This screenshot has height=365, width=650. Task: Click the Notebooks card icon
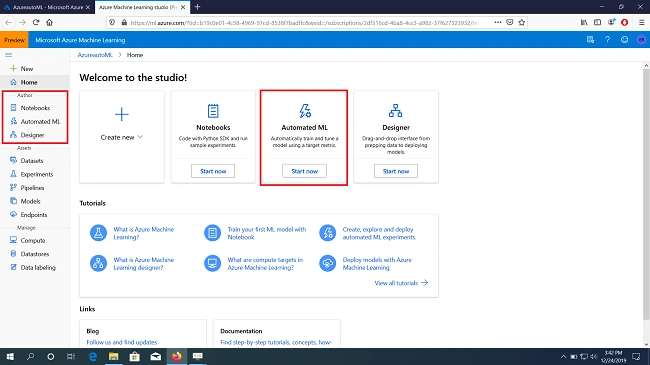pos(213,111)
